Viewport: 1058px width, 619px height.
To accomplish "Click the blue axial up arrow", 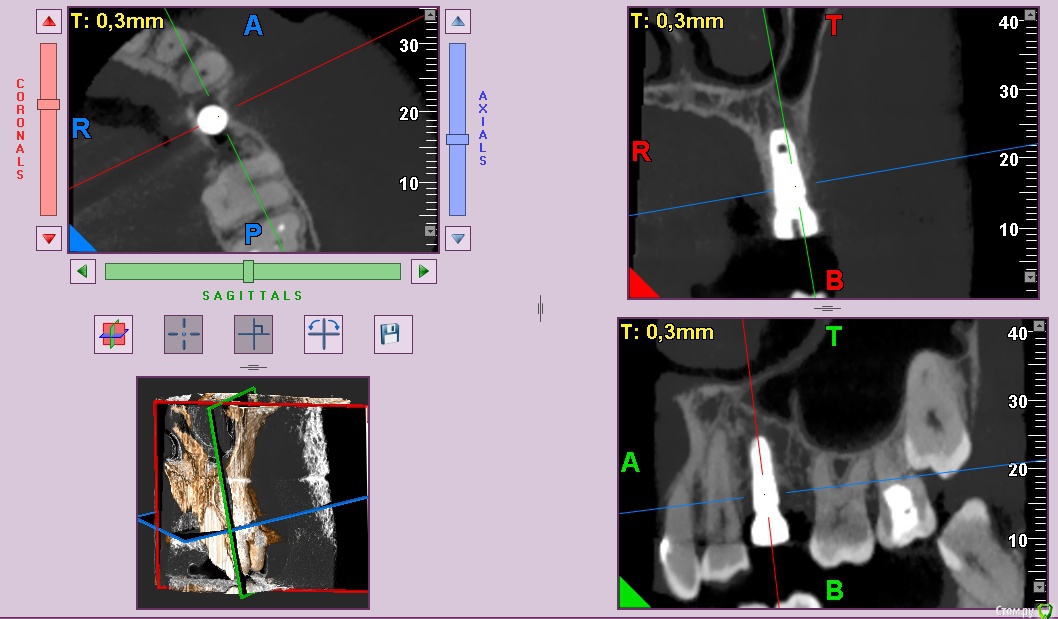I will [x=458, y=21].
